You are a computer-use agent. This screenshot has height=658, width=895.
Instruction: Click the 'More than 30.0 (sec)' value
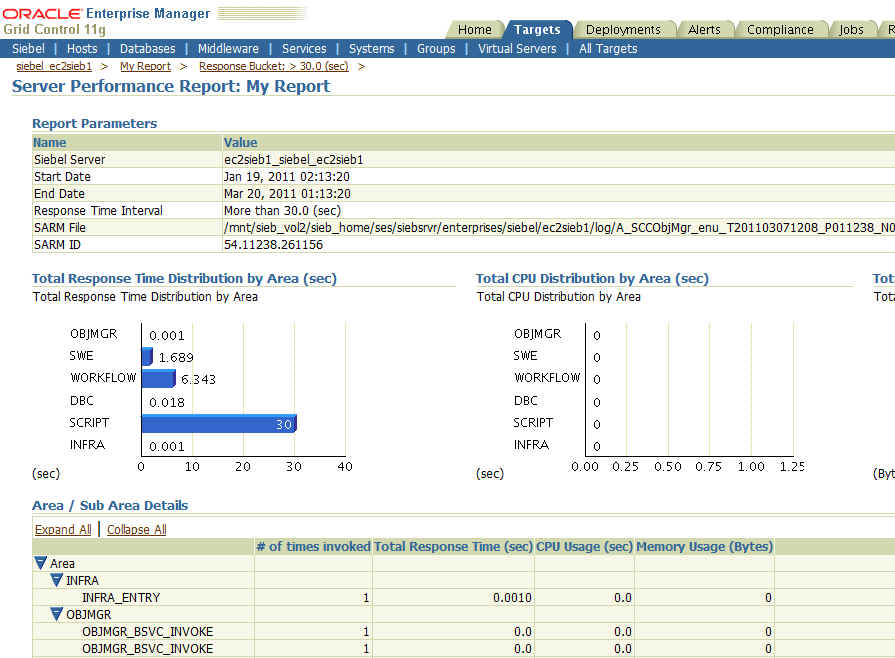[x=282, y=211]
